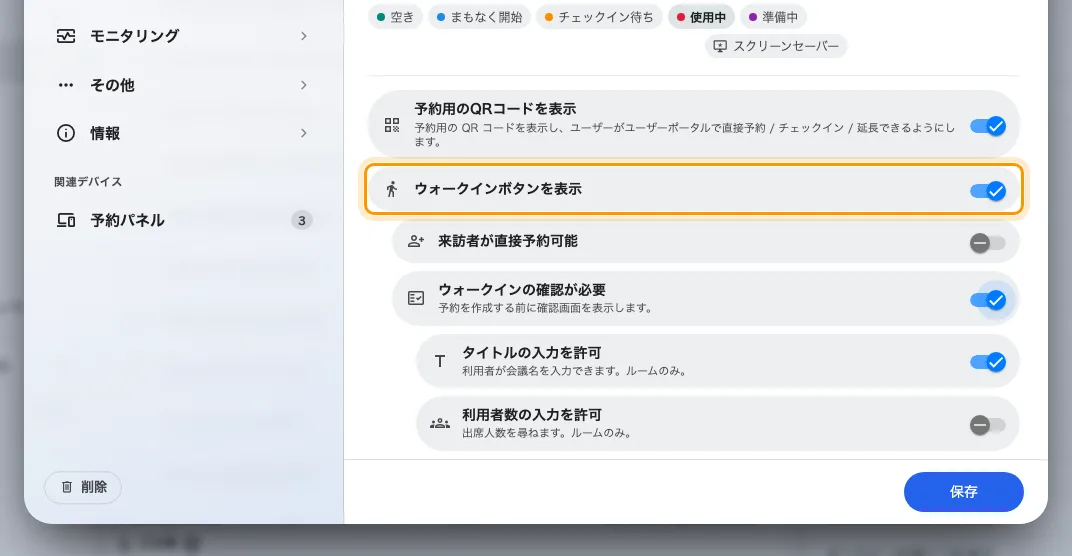The height and width of the screenshot is (556, 1072).
Task: Click the QR code icon
Action: point(392,124)
